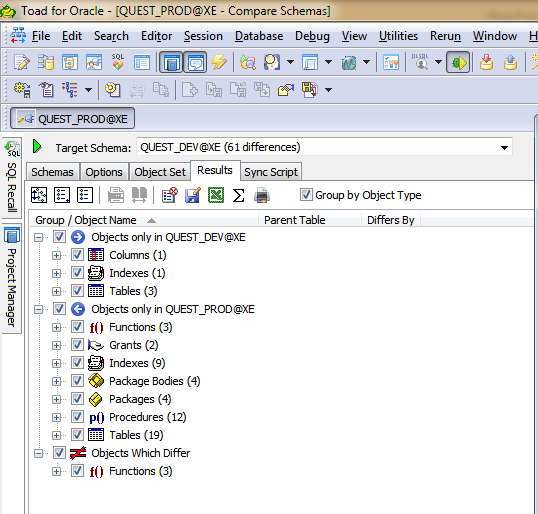The width and height of the screenshot is (538, 514).
Task: Uncheck the Grants (2) checkbox
Action: pyautogui.click(x=77, y=344)
